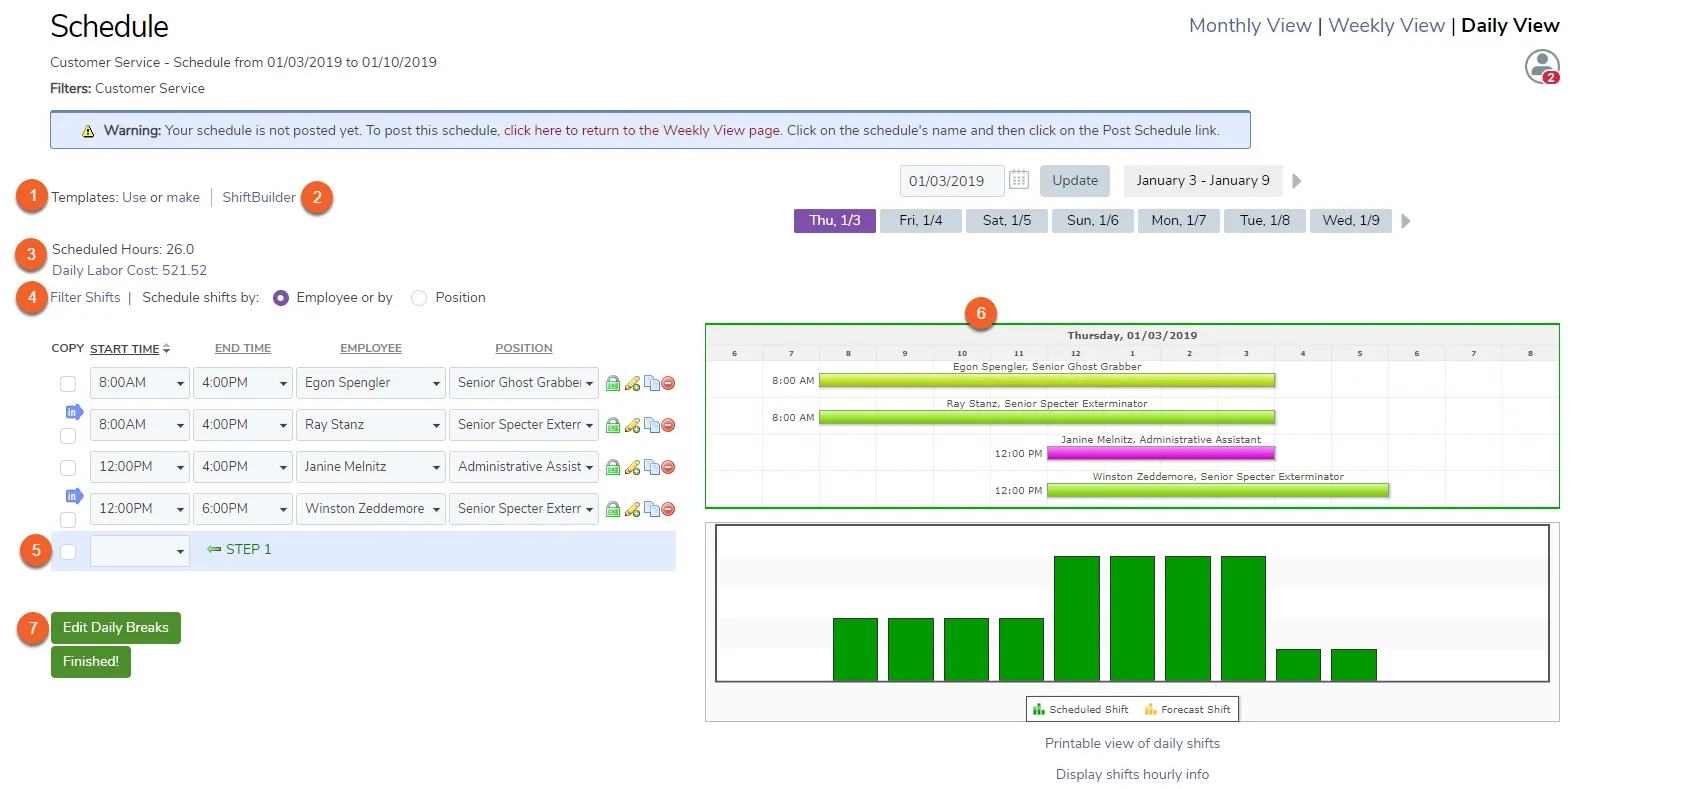Check the copy checkbox for Janine Melnitz's shift
1698x789 pixels.
tap(68, 468)
